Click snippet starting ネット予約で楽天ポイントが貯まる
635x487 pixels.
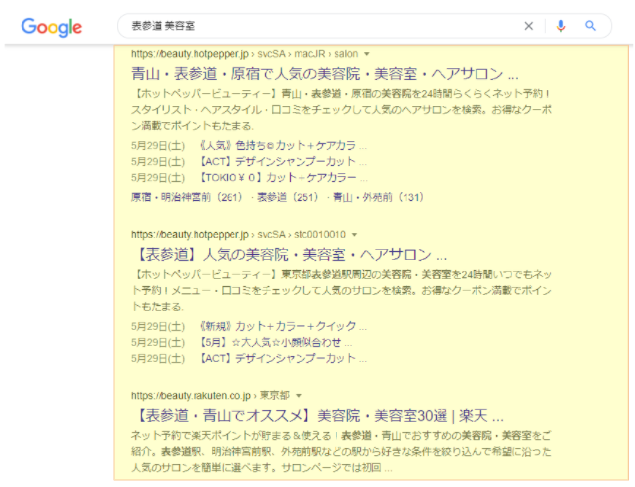pyautogui.click(x=341, y=451)
